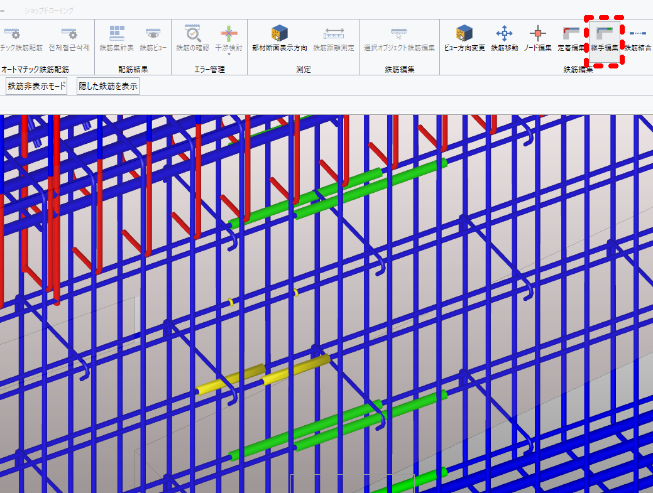Click the 鉄筋非表示モード button
Viewport: 653px width, 493px height.
tap(36, 86)
